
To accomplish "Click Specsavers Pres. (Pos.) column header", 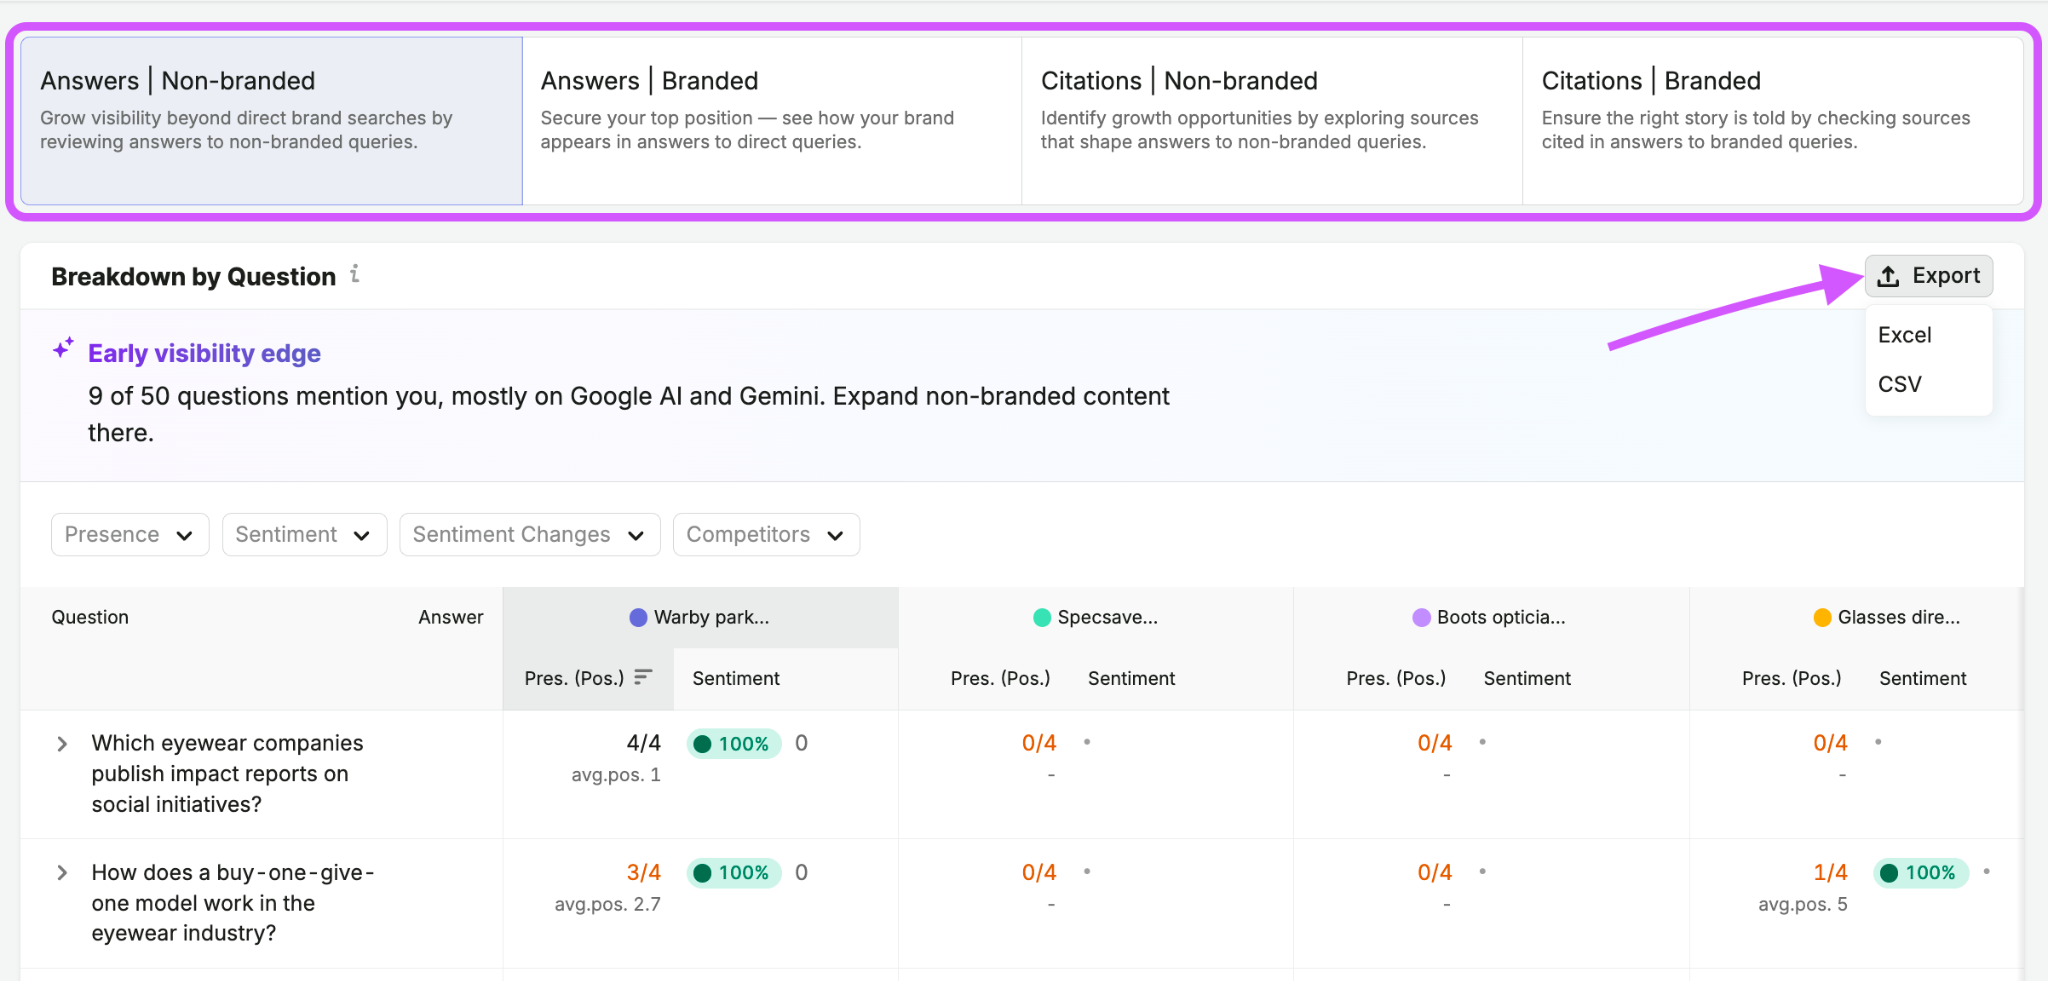I will (x=1000, y=679).
